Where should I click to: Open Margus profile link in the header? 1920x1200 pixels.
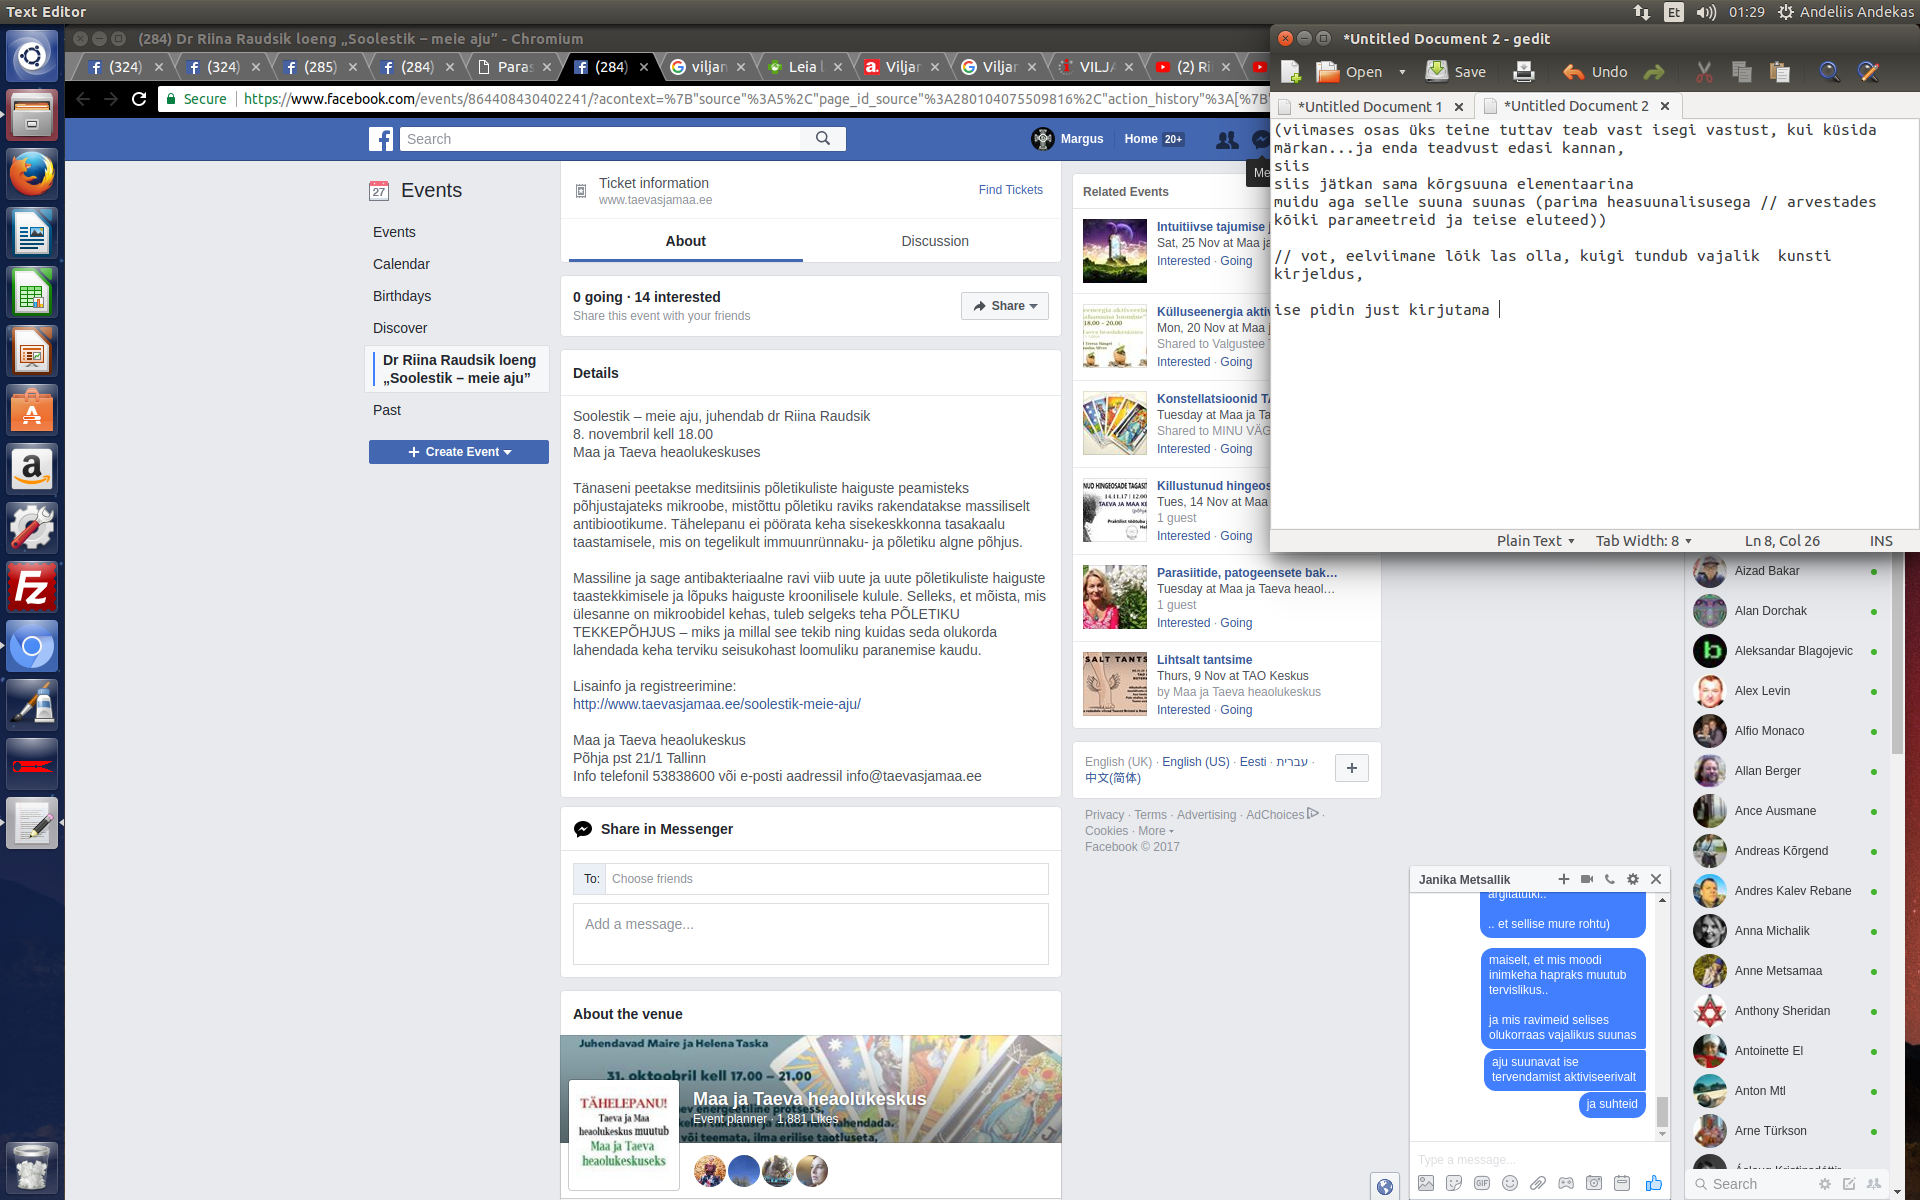point(1068,139)
